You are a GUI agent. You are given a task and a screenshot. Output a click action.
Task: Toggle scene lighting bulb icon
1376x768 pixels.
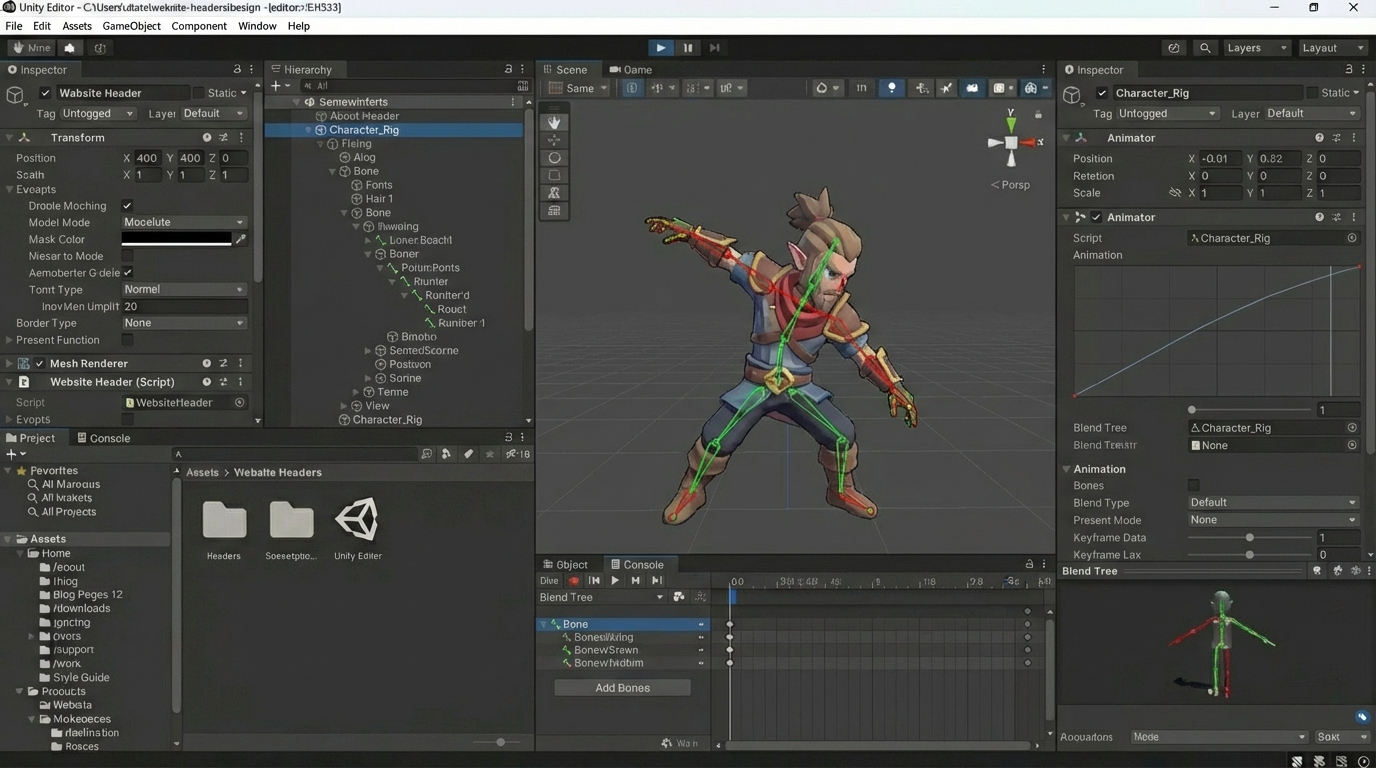[891, 88]
